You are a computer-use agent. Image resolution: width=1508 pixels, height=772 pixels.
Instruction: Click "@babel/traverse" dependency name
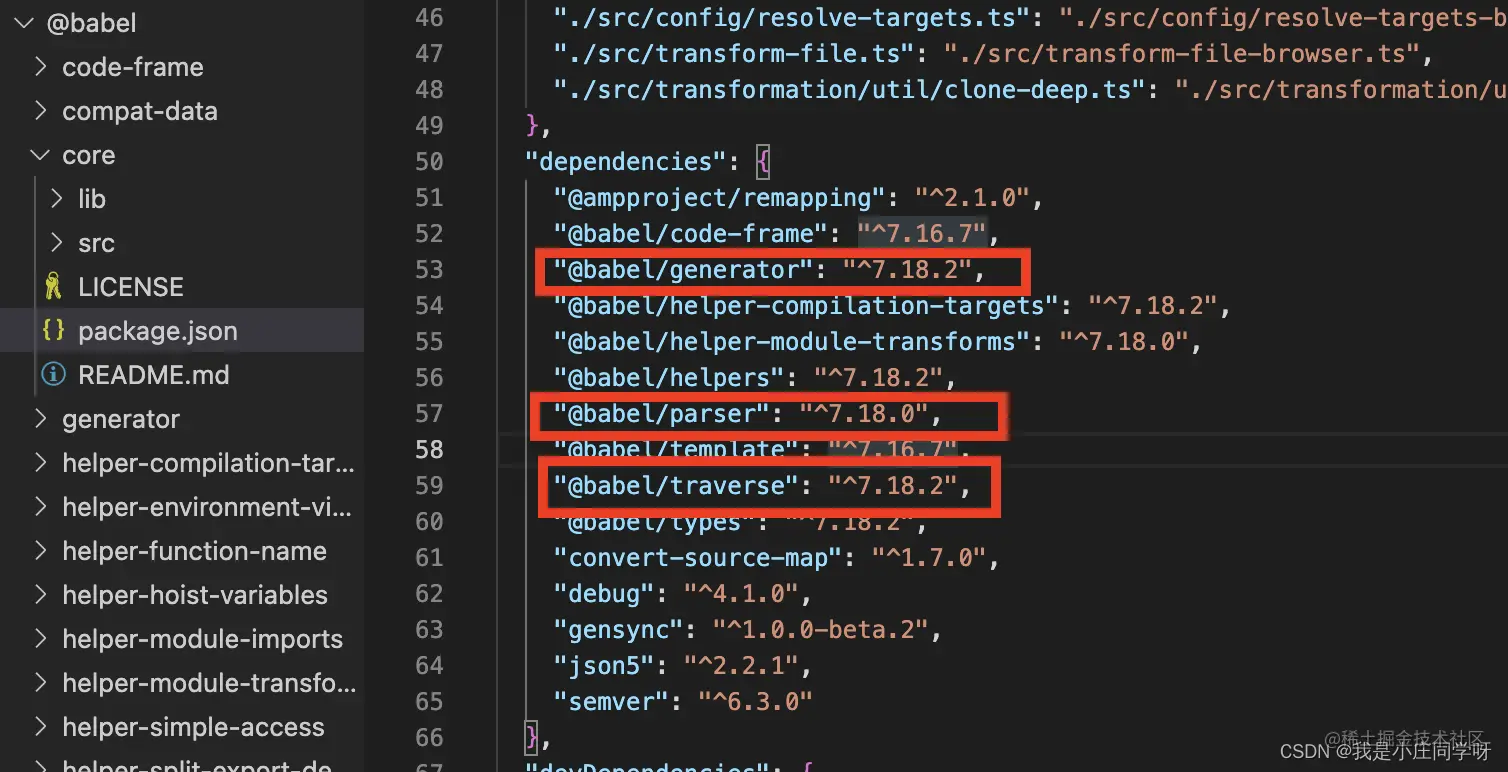coord(677,485)
